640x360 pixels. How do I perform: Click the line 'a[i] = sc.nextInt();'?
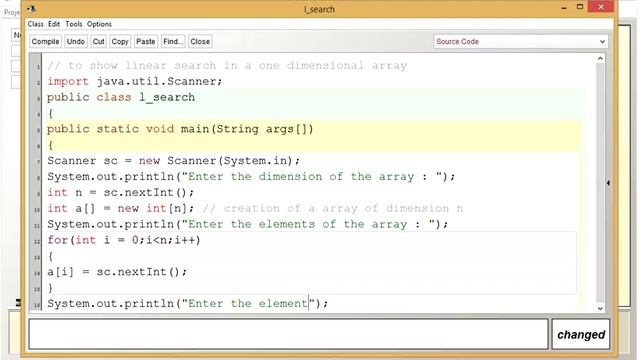tap(117, 272)
